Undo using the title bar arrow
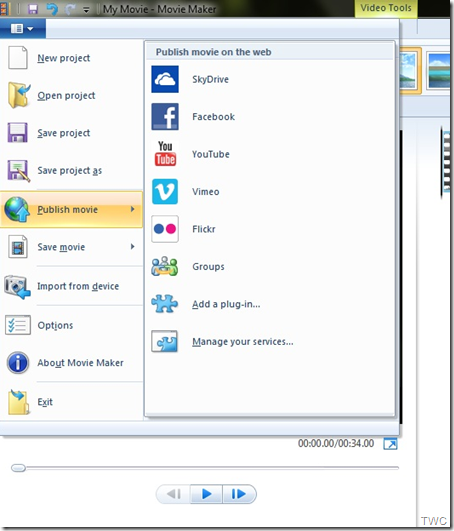 52,9
